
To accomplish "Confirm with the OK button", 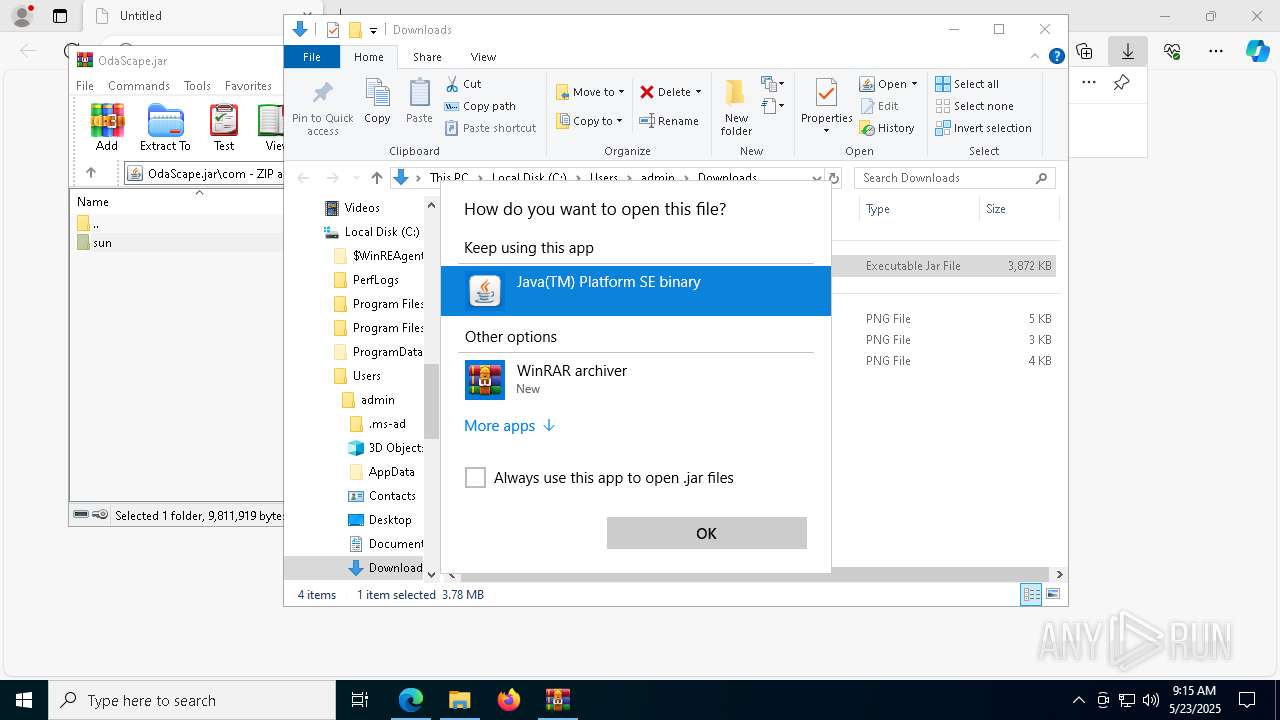I will 706,533.
